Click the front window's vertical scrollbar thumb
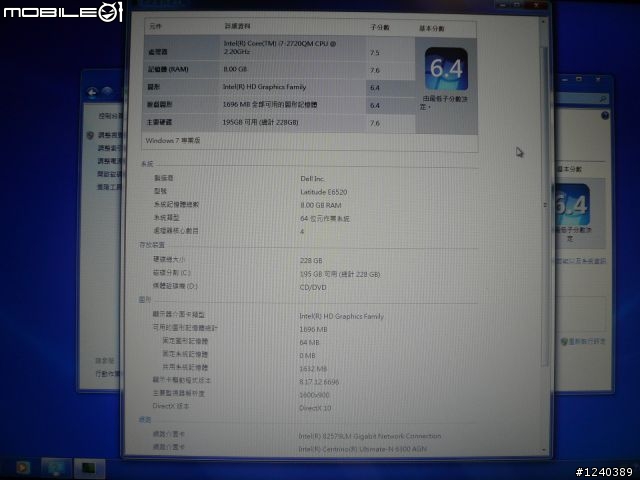Image resolution: width=640 pixels, height=480 pixels. tap(544, 206)
